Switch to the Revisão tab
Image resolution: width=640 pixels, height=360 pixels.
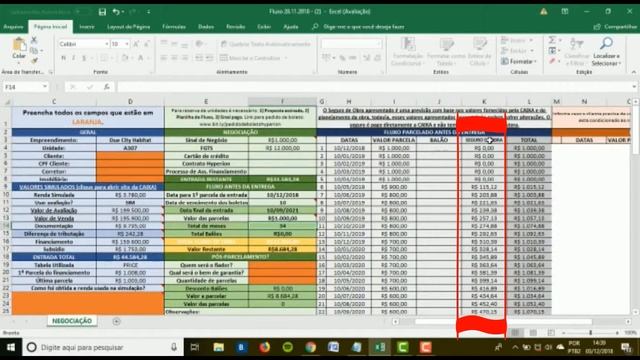pyautogui.click(x=236, y=27)
